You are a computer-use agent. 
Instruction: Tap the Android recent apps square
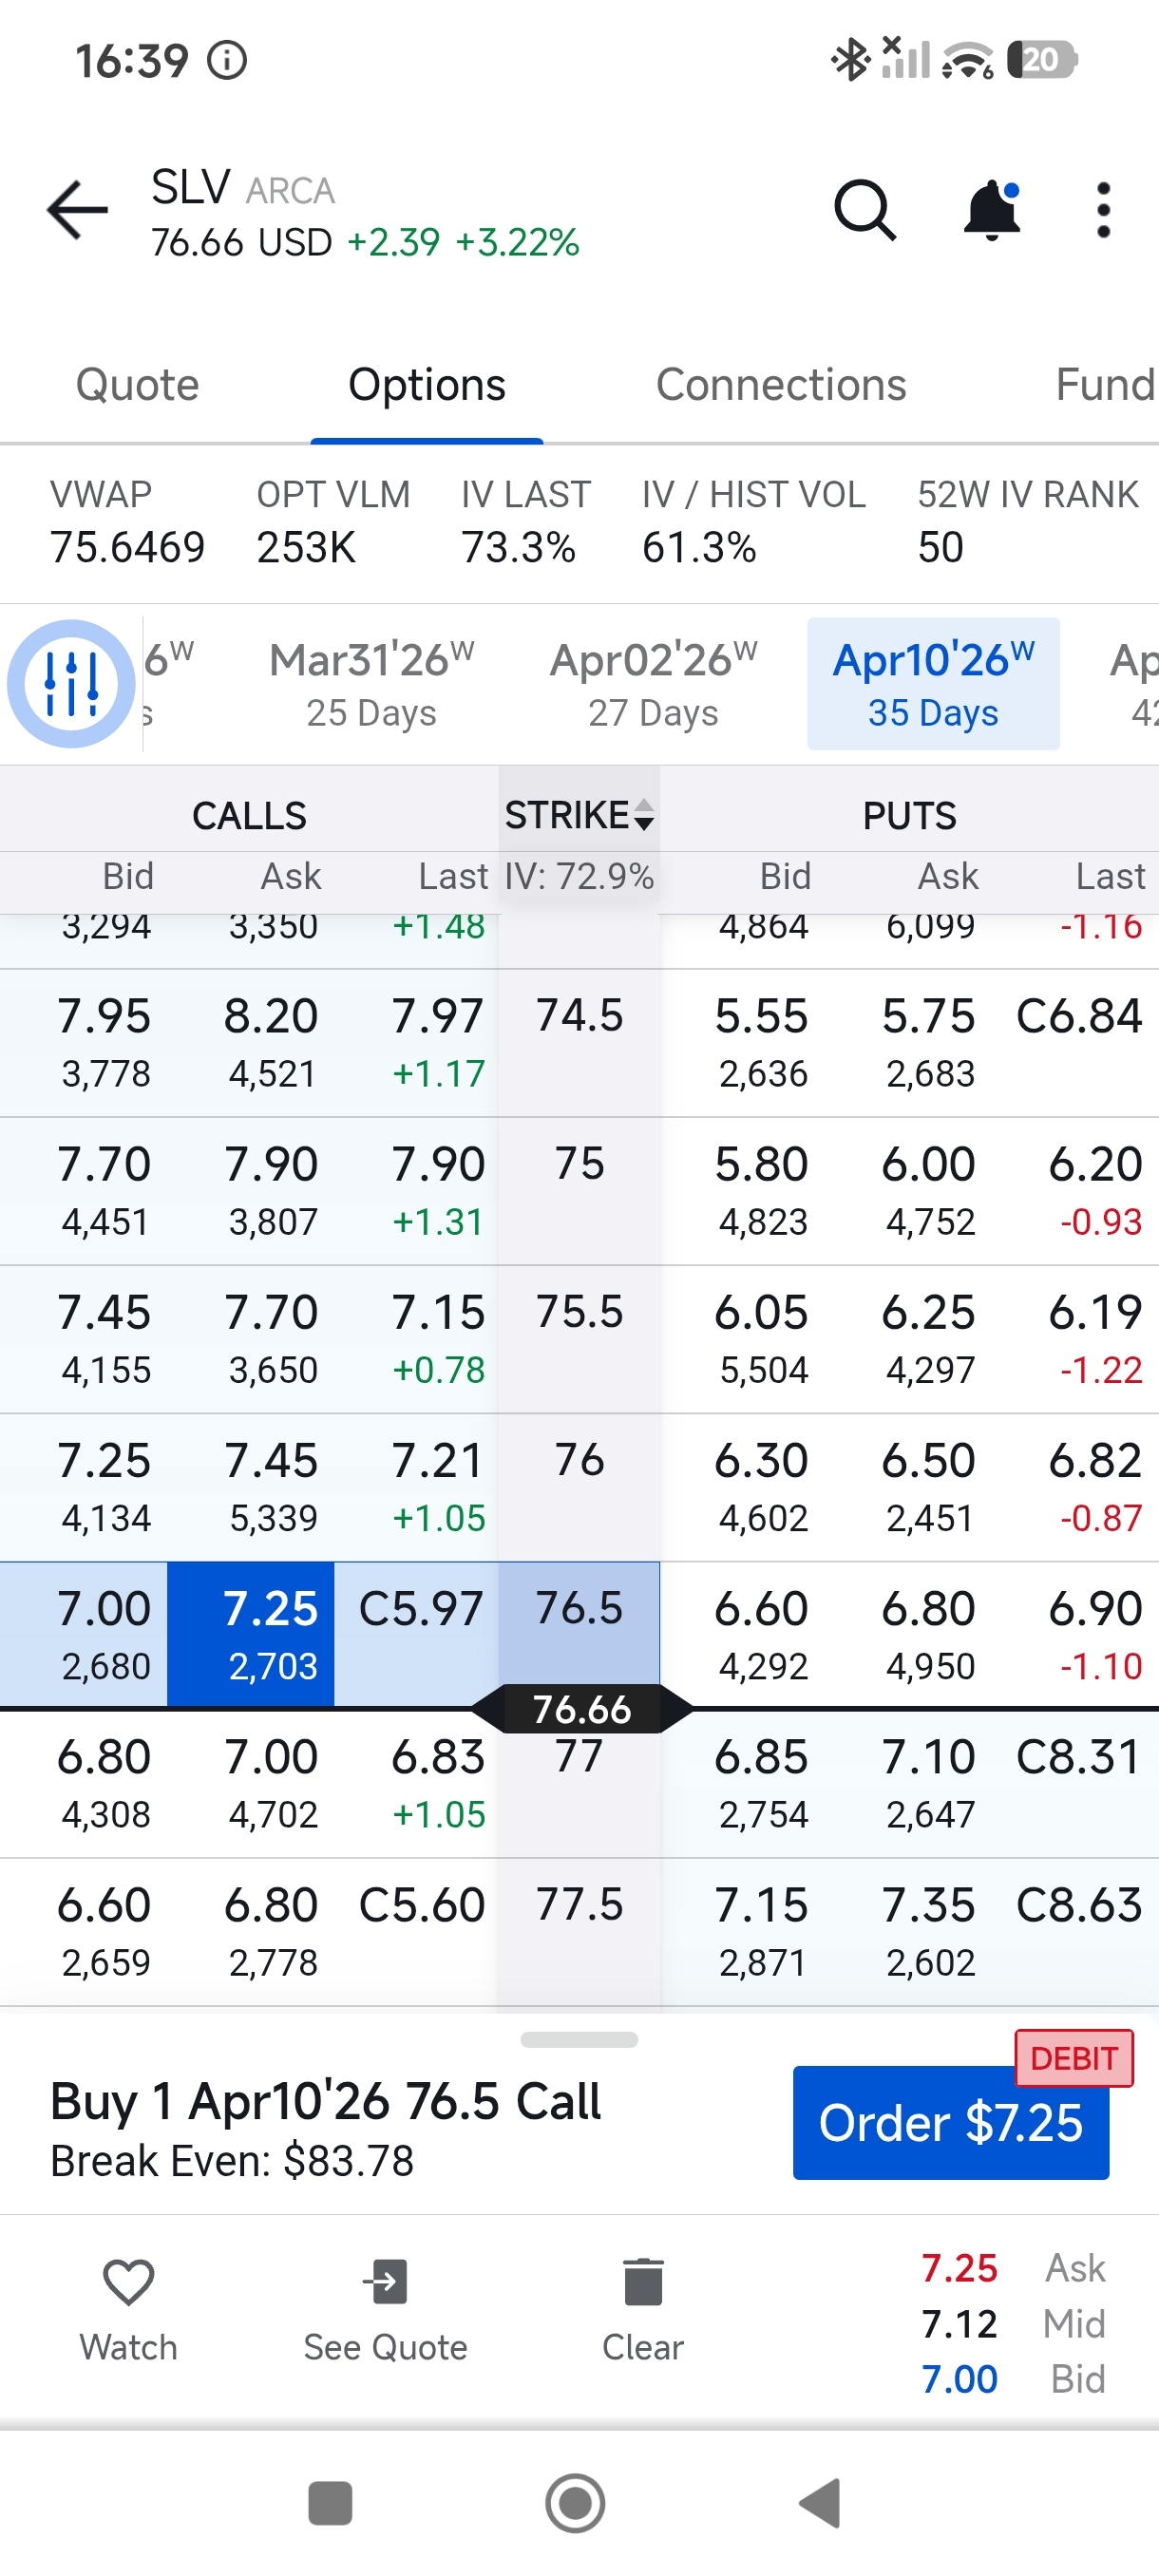coord(330,2504)
